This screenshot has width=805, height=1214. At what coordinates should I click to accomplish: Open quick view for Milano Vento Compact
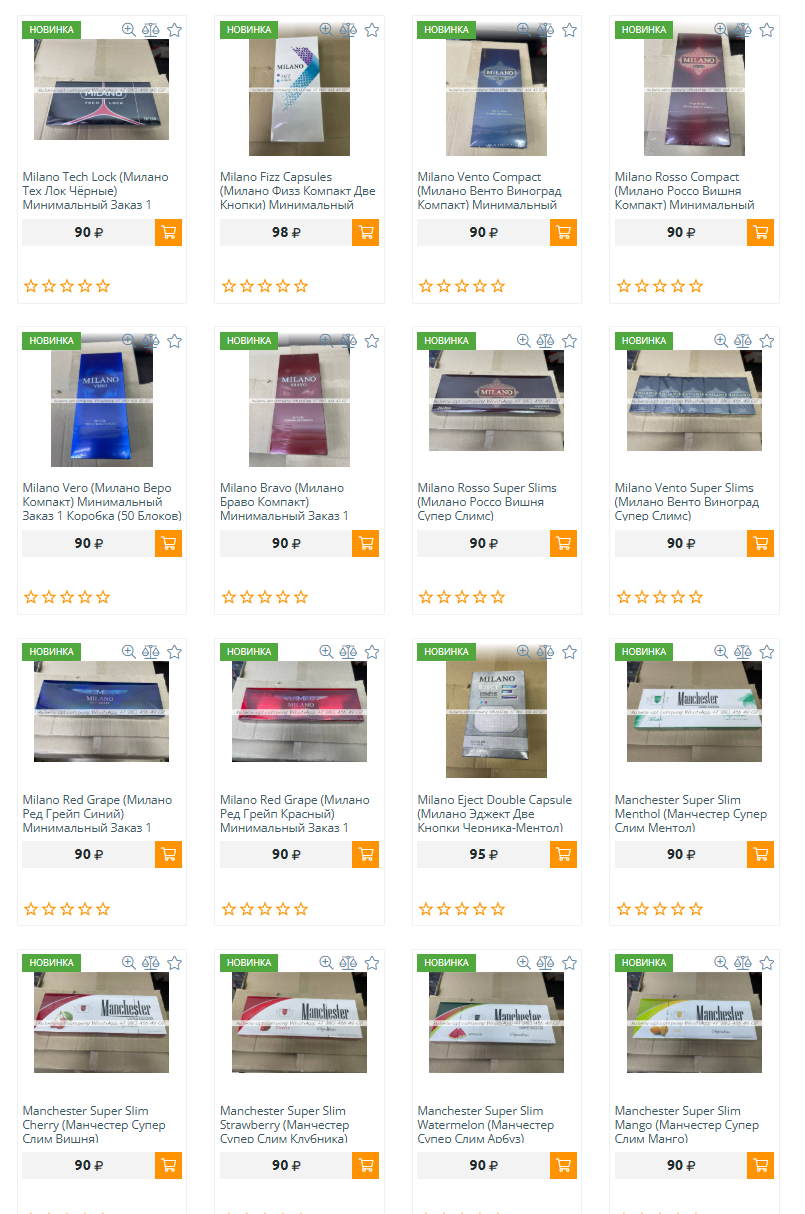pyautogui.click(x=523, y=30)
